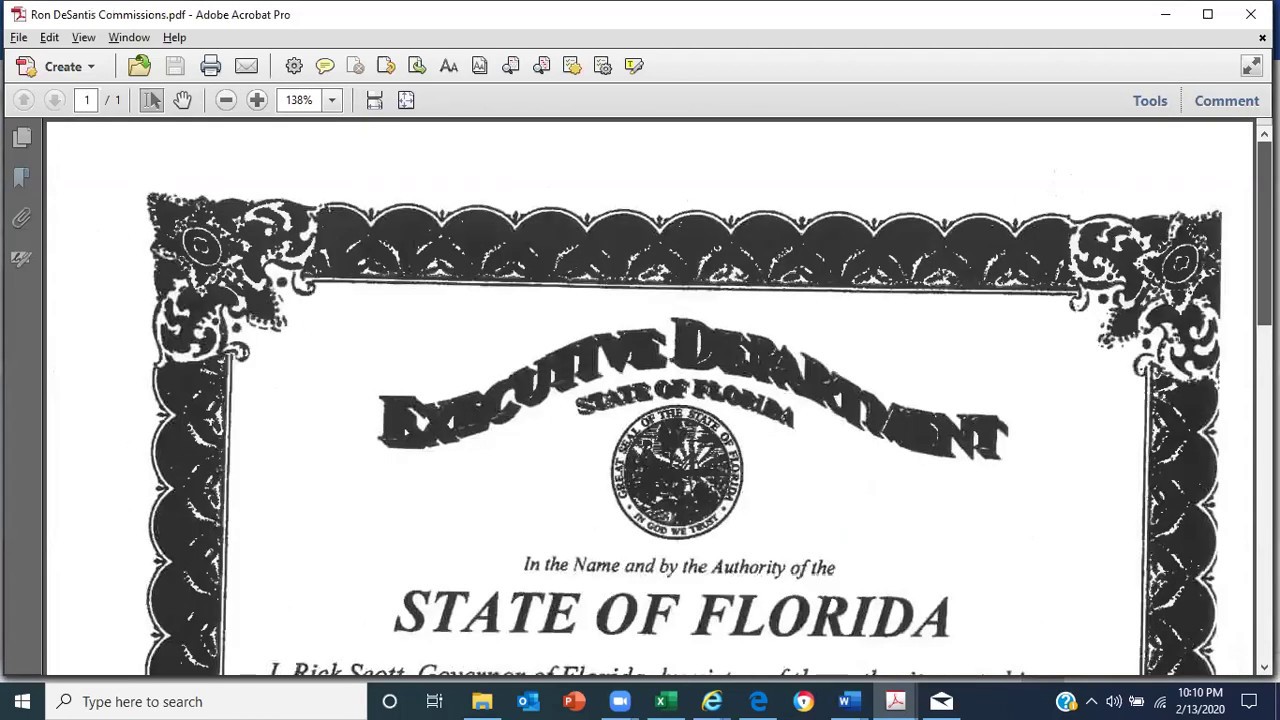Open Internet Explorer from the taskbar

coord(711,701)
